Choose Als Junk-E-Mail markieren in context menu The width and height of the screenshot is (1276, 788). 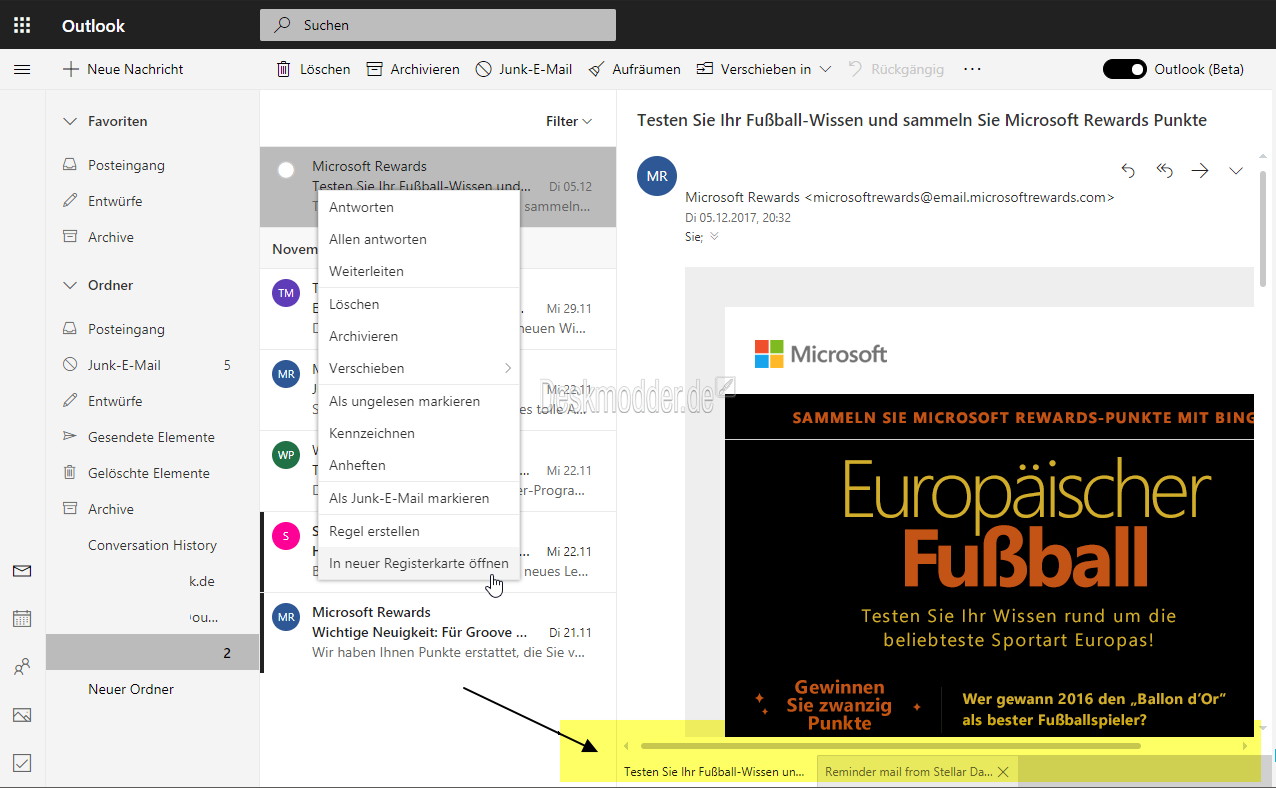419,498
